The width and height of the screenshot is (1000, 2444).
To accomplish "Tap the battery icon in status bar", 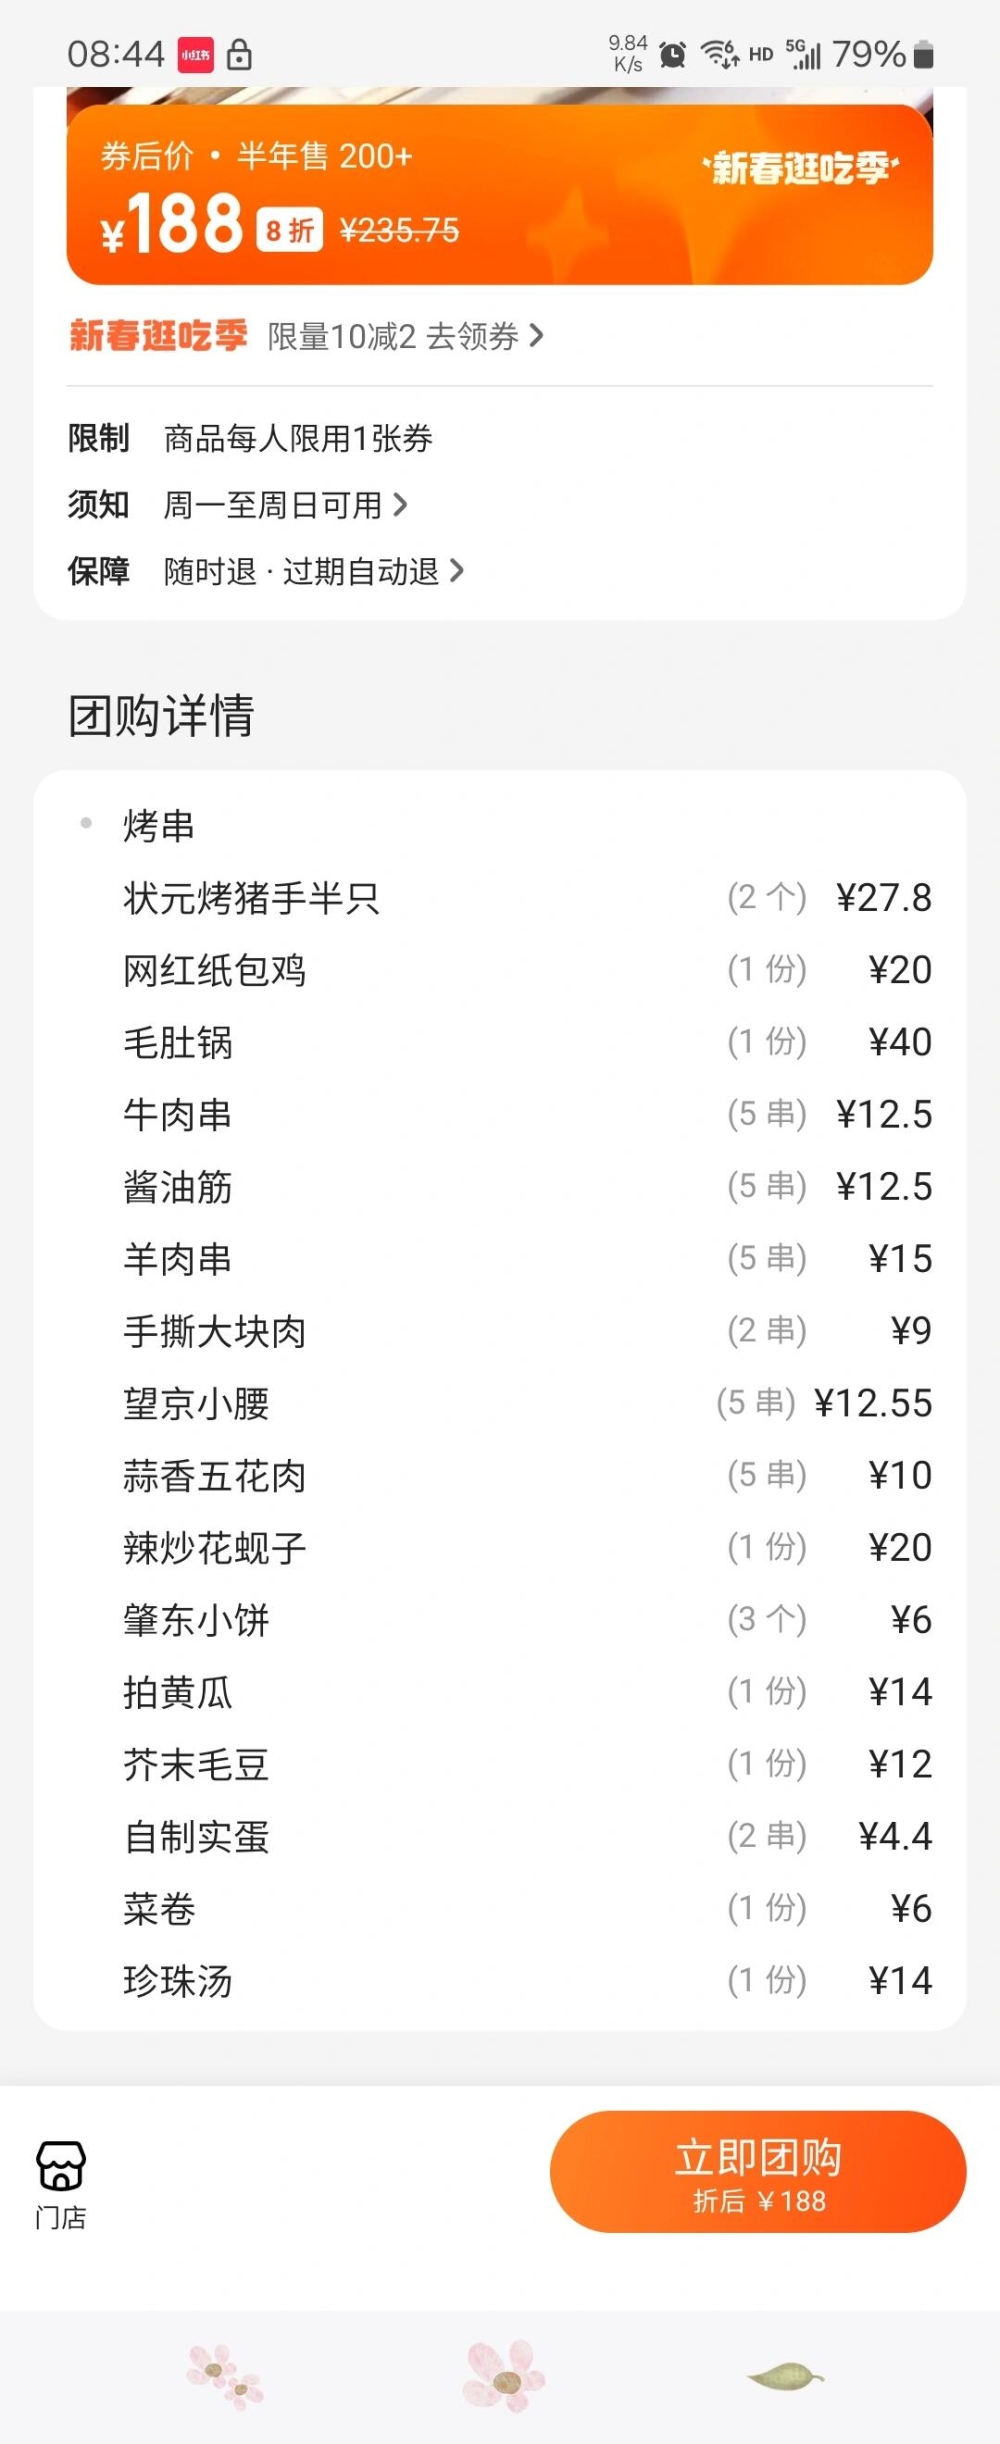I will (x=924, y=55).
